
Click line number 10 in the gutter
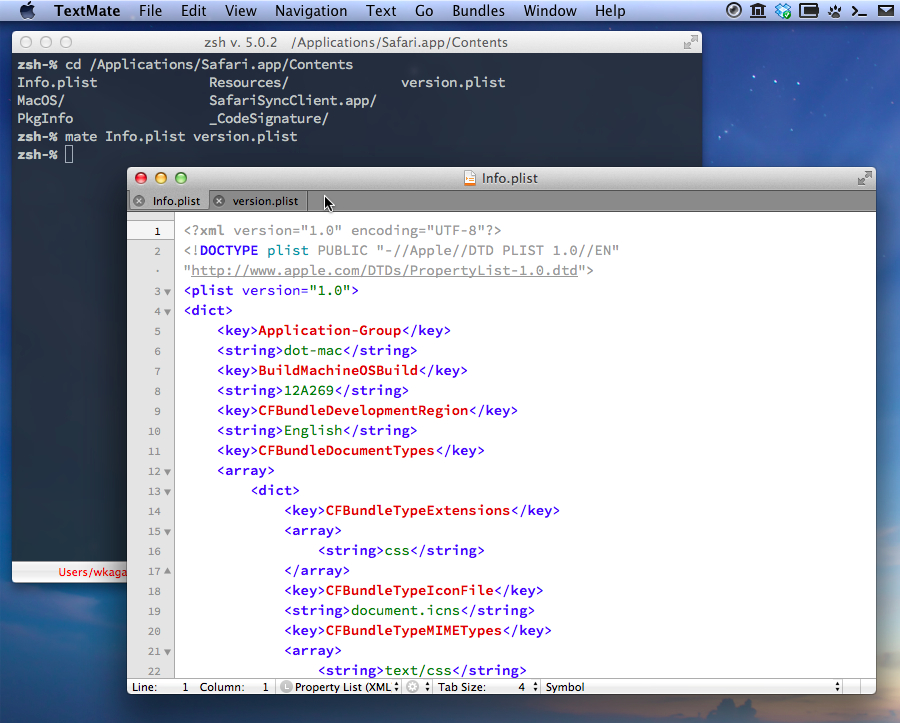pyautogui.click(x=154, y=432)
